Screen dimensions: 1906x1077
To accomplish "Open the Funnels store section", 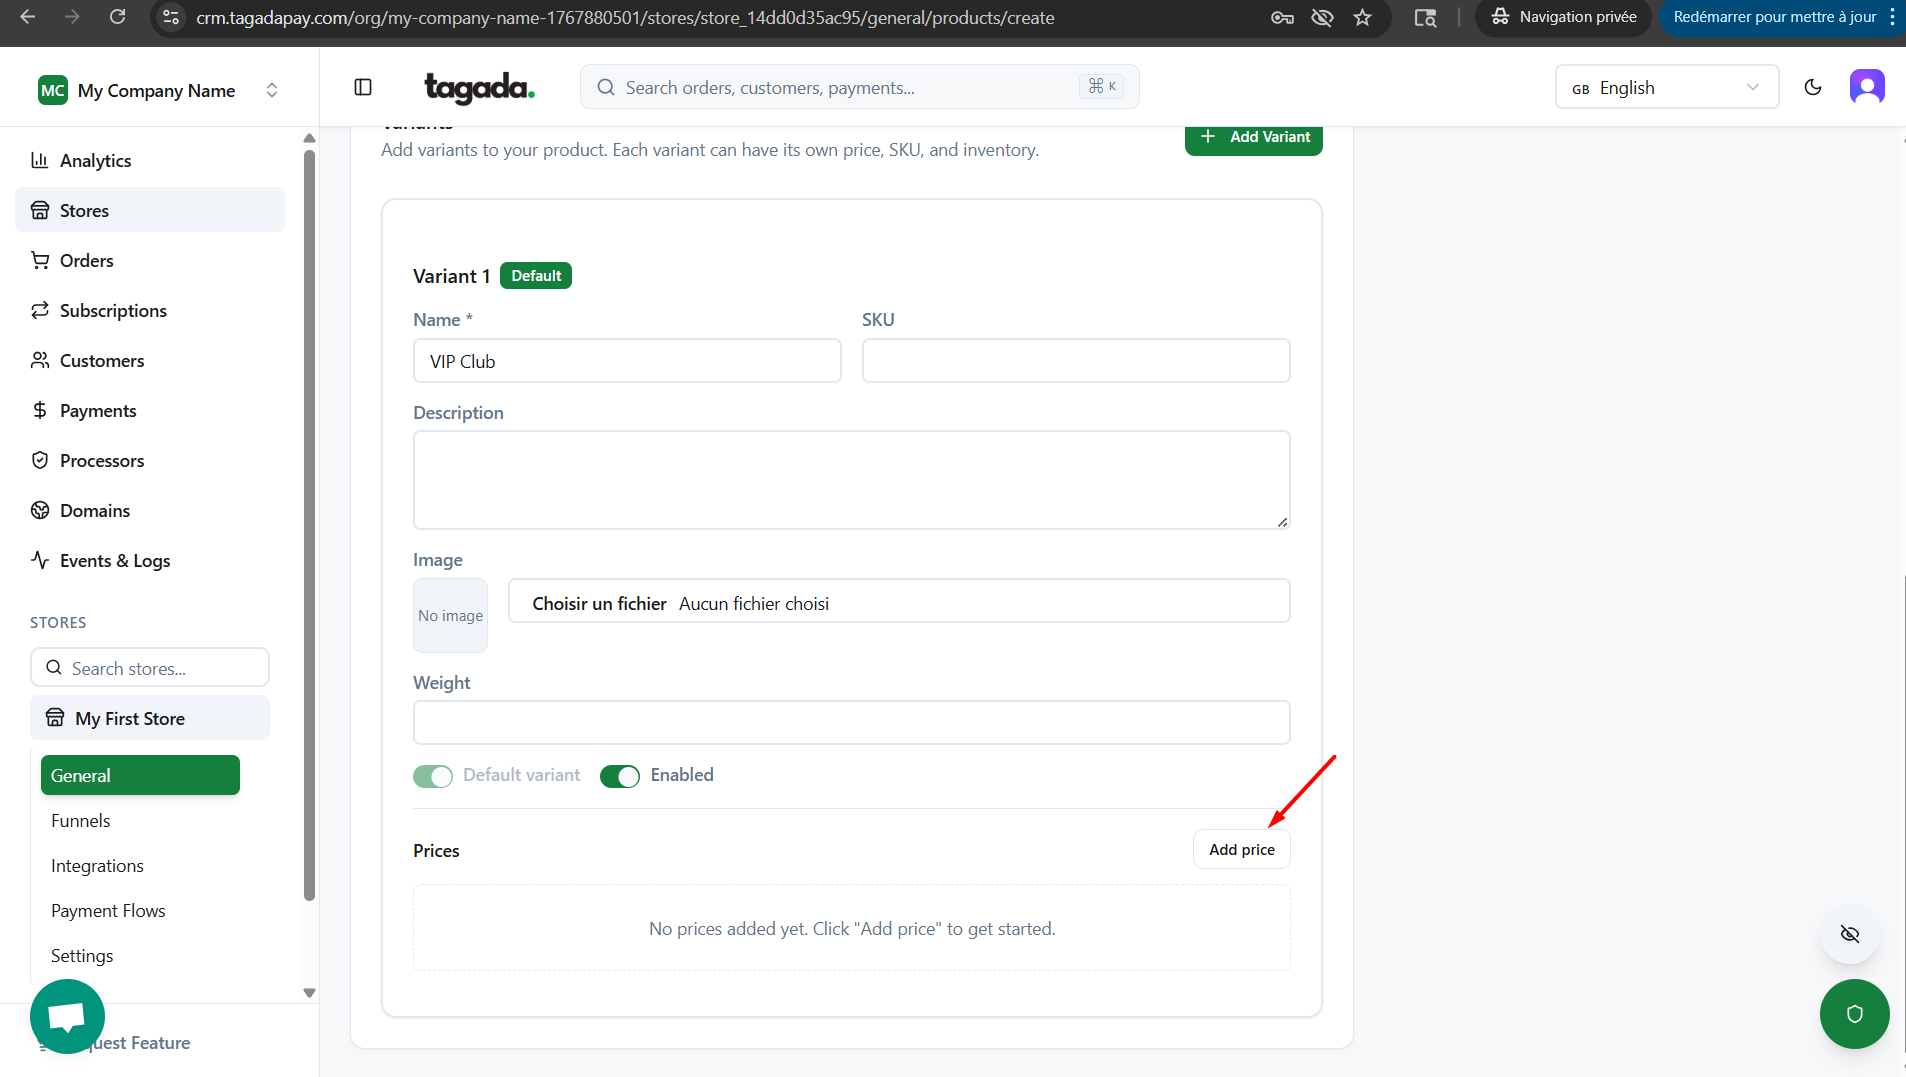I will [x=80, y=821].
